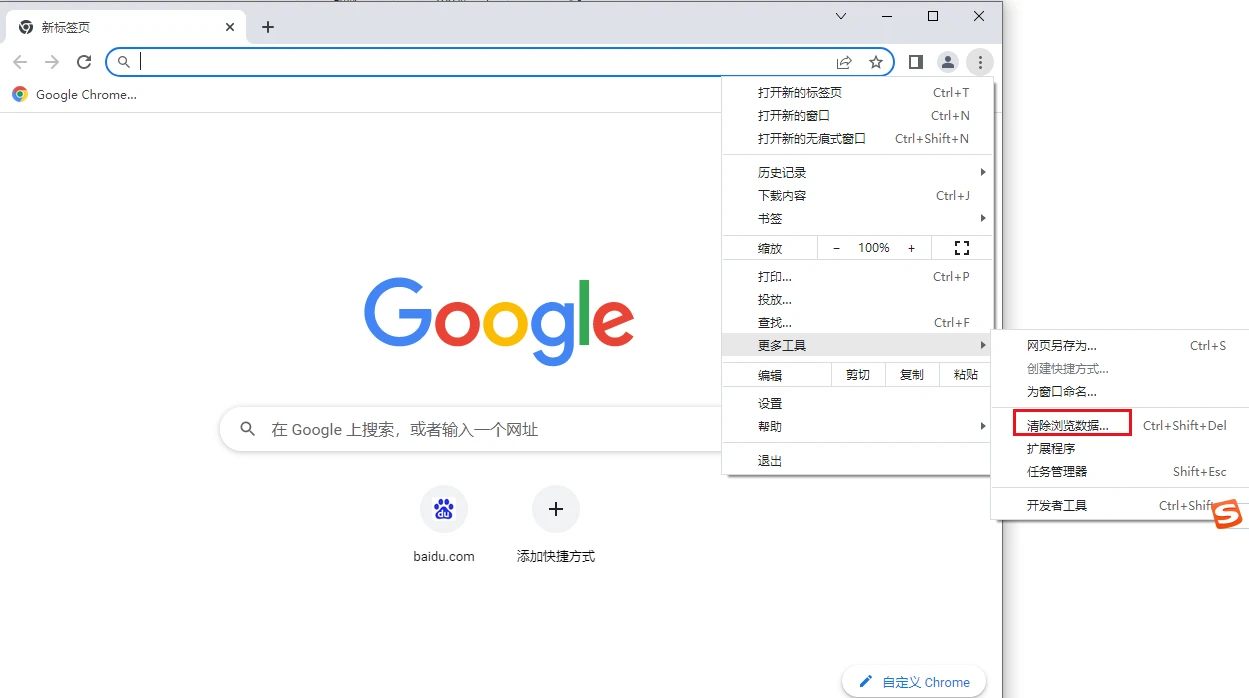Open 扩展程序 from submenu
The height and width of the screenshot is (698, 1249).
pos(1120,448)
